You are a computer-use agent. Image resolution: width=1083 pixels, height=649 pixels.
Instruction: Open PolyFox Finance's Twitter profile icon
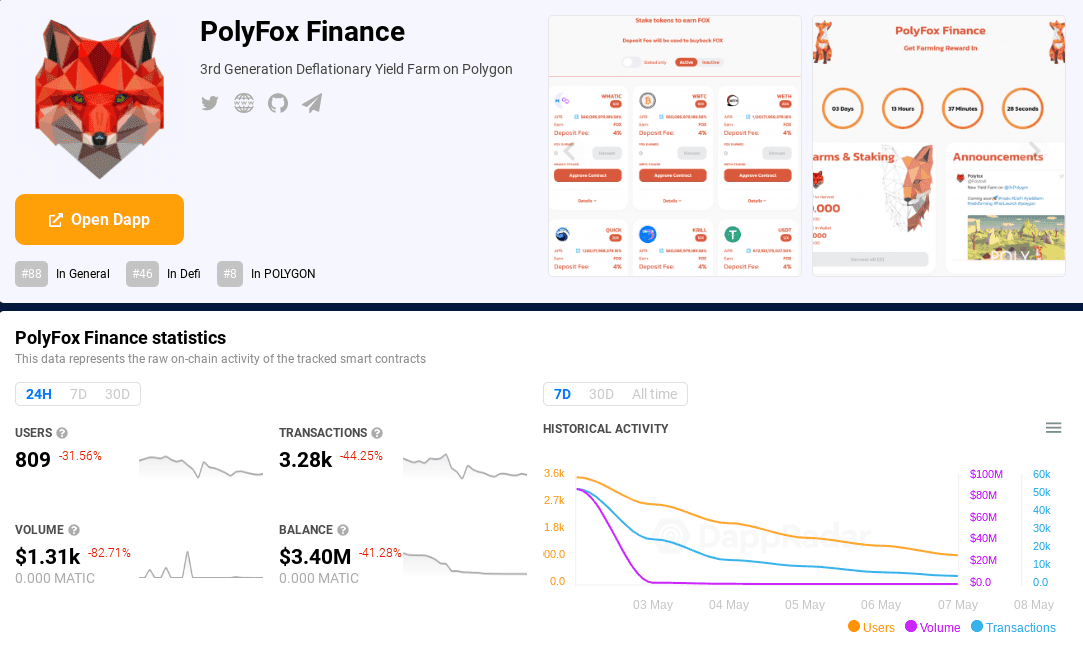209,102
